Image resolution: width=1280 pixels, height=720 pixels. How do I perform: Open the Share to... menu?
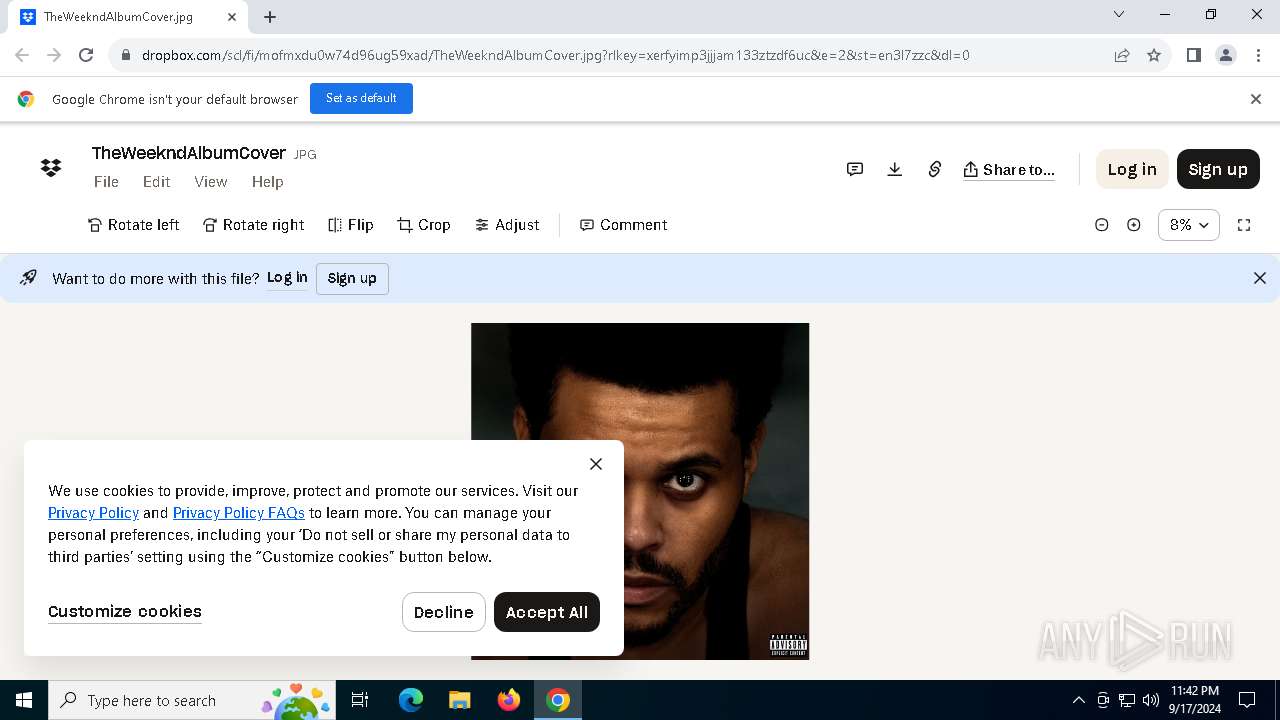point(1009,169)
